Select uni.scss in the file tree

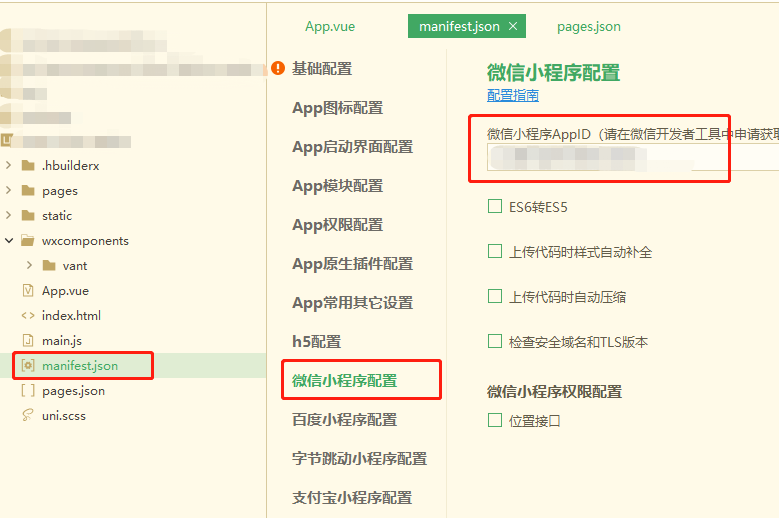pos(64,416)
